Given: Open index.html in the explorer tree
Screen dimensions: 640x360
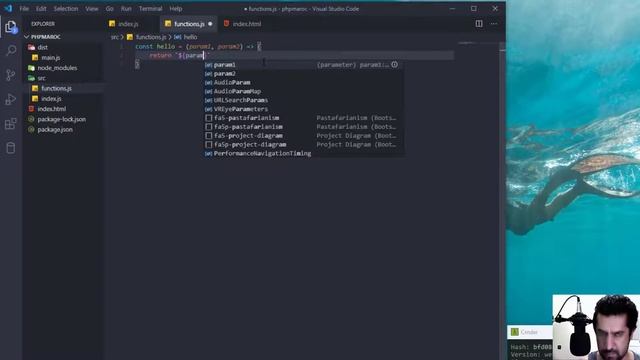Looking at the screenshot, I should coord(51,109).
